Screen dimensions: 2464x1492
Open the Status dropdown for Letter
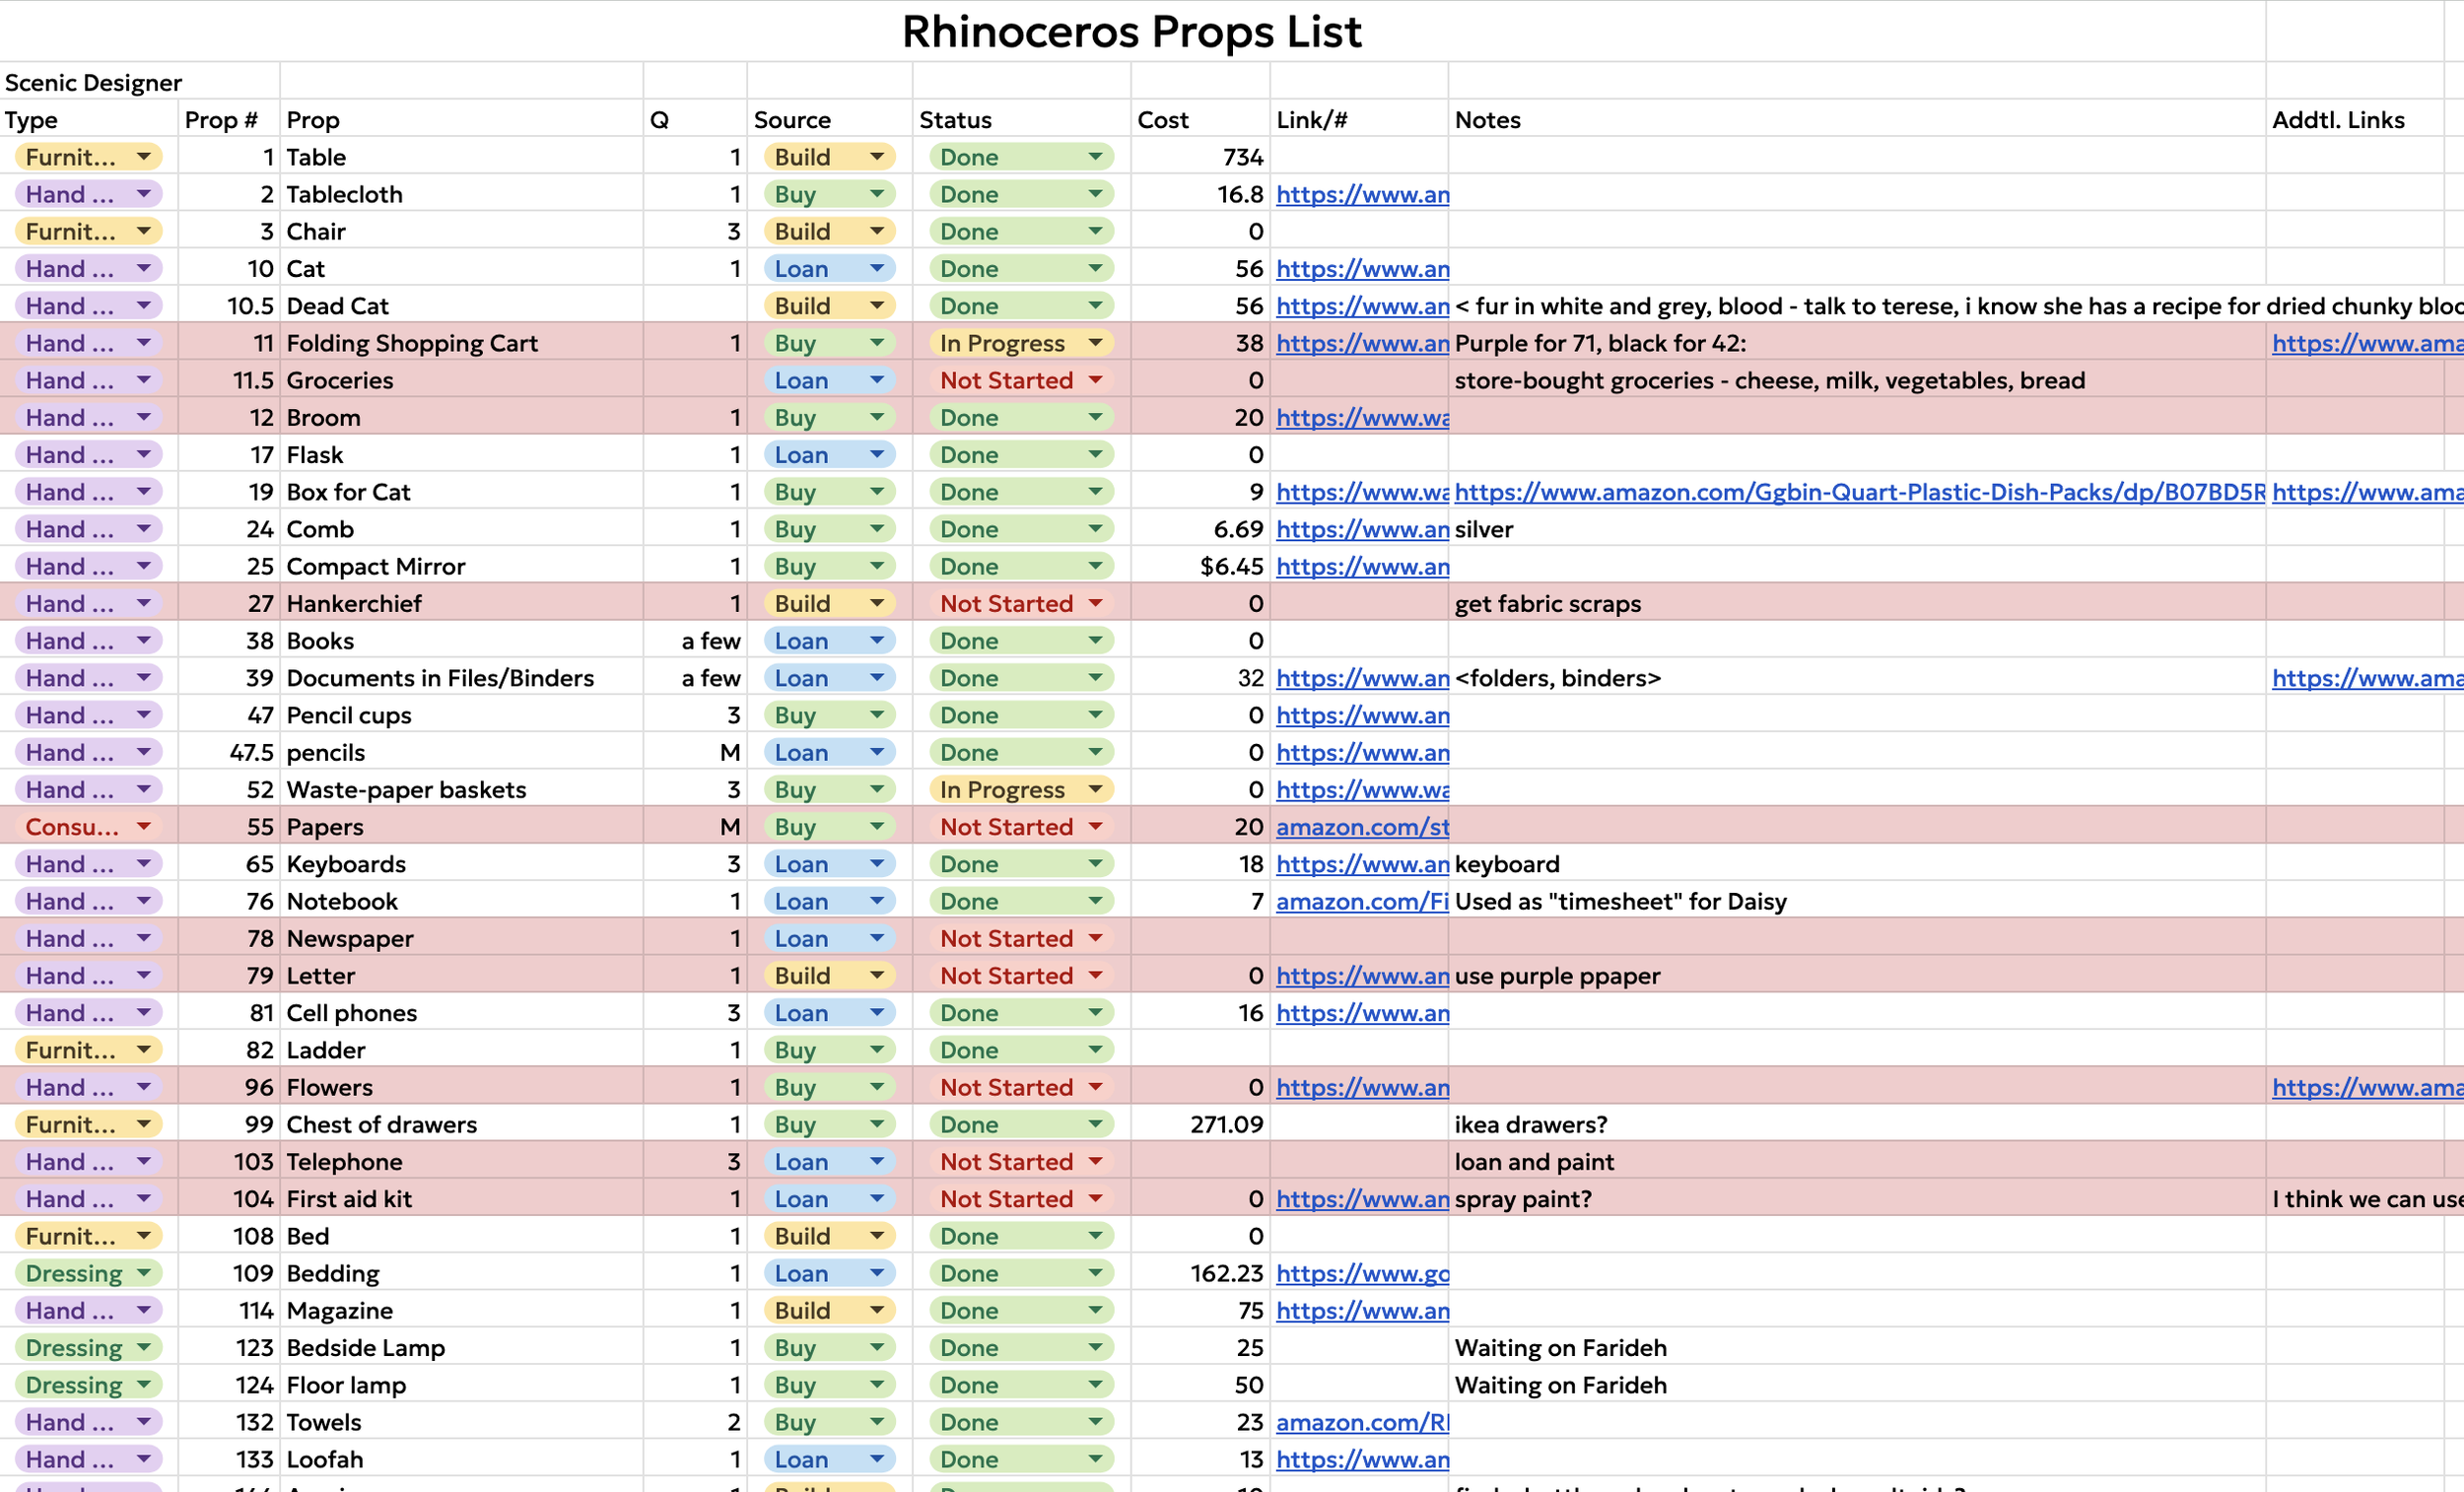pyautogui.click(x=1021, y=976)
